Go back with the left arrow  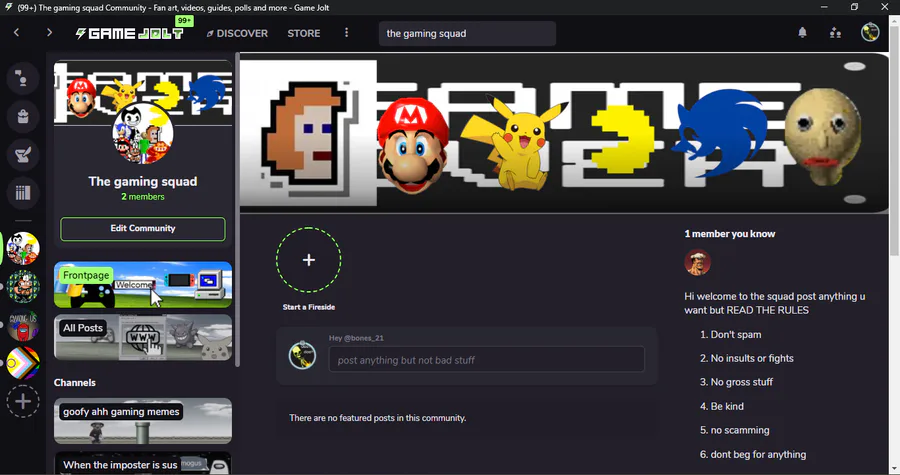pos(17,33)
